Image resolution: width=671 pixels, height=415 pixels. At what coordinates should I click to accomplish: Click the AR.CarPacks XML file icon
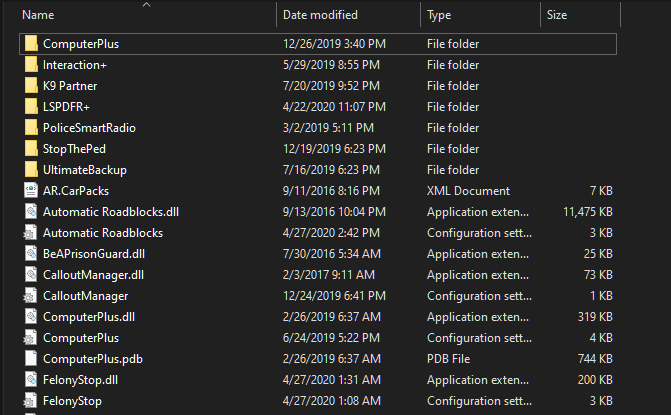point(31,191)
